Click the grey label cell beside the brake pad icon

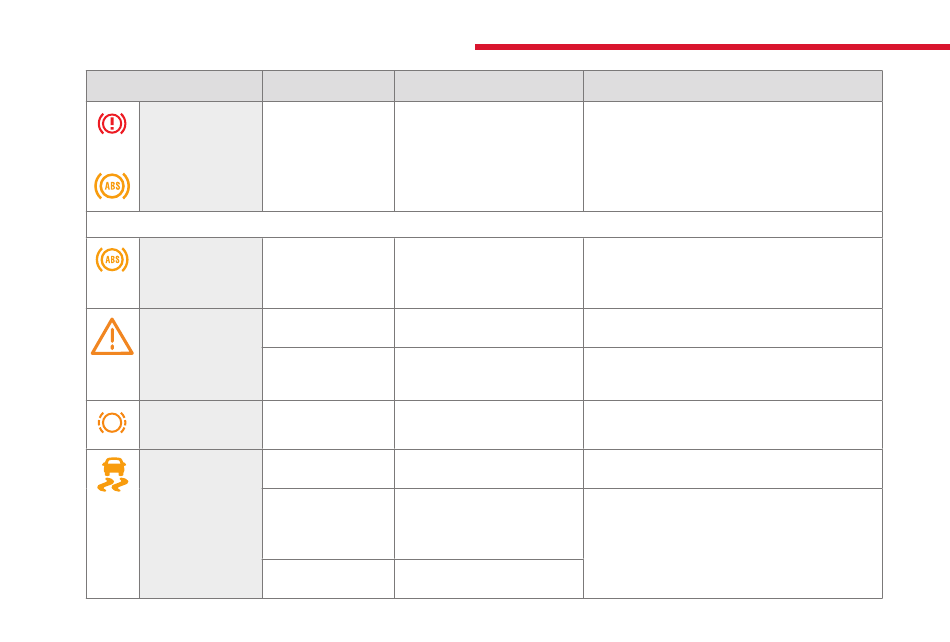(201, 425)
